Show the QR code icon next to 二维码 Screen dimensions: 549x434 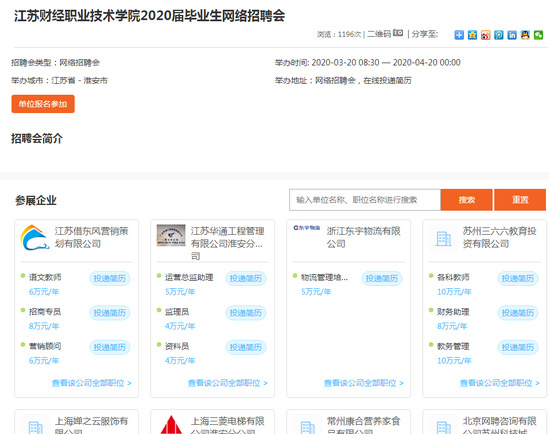tap(398, 33)
